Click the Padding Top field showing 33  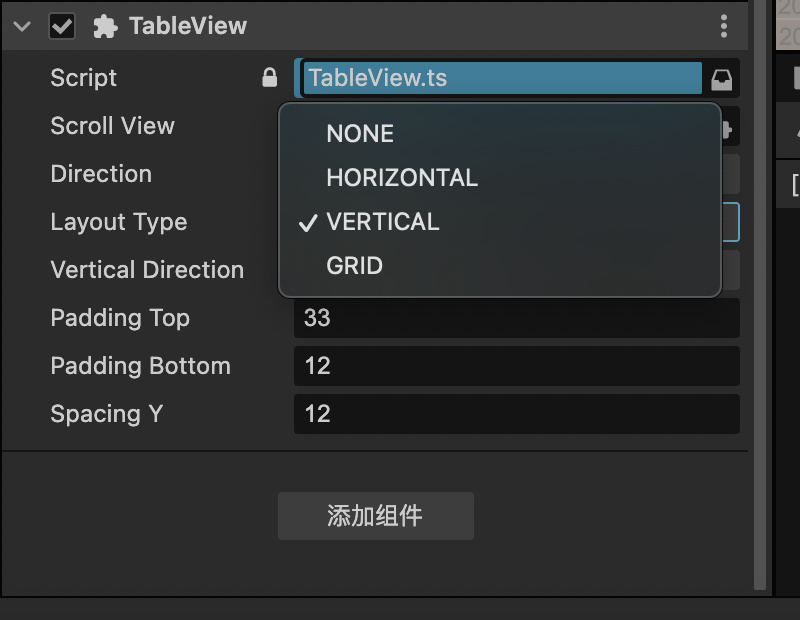coord(516,317)
